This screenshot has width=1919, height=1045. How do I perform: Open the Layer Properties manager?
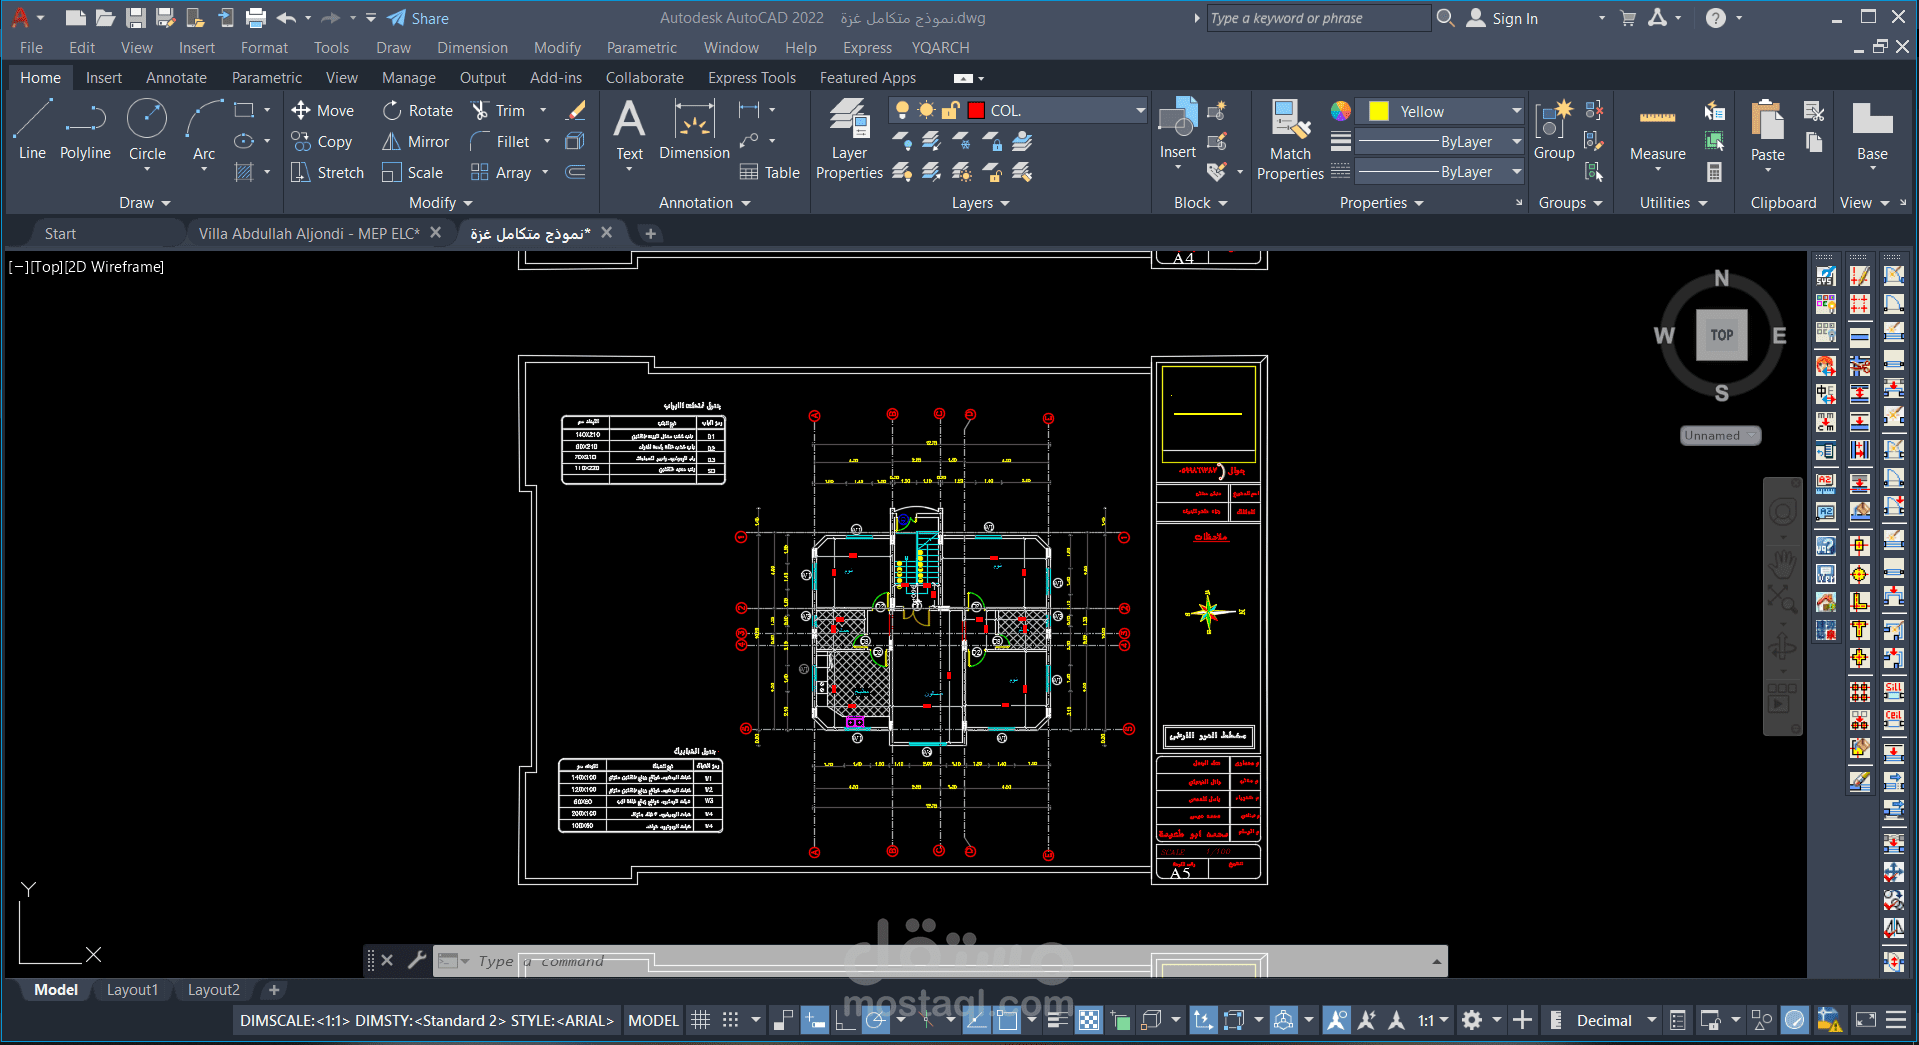click(x=850, y=140)
